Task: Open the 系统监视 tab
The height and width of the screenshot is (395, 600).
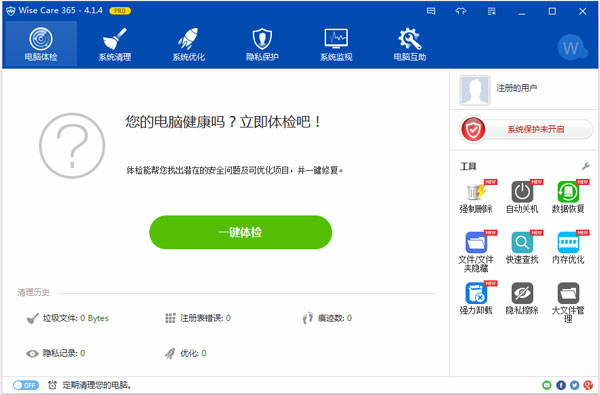Action: point(336,44)
